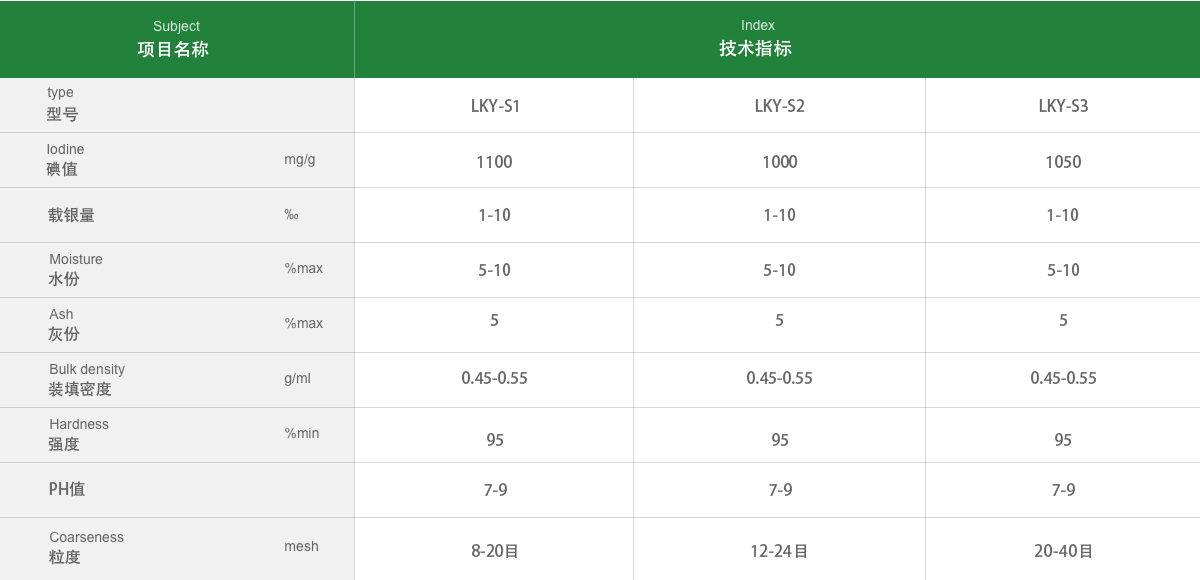Click the mesh unit text

coord(301,547)
